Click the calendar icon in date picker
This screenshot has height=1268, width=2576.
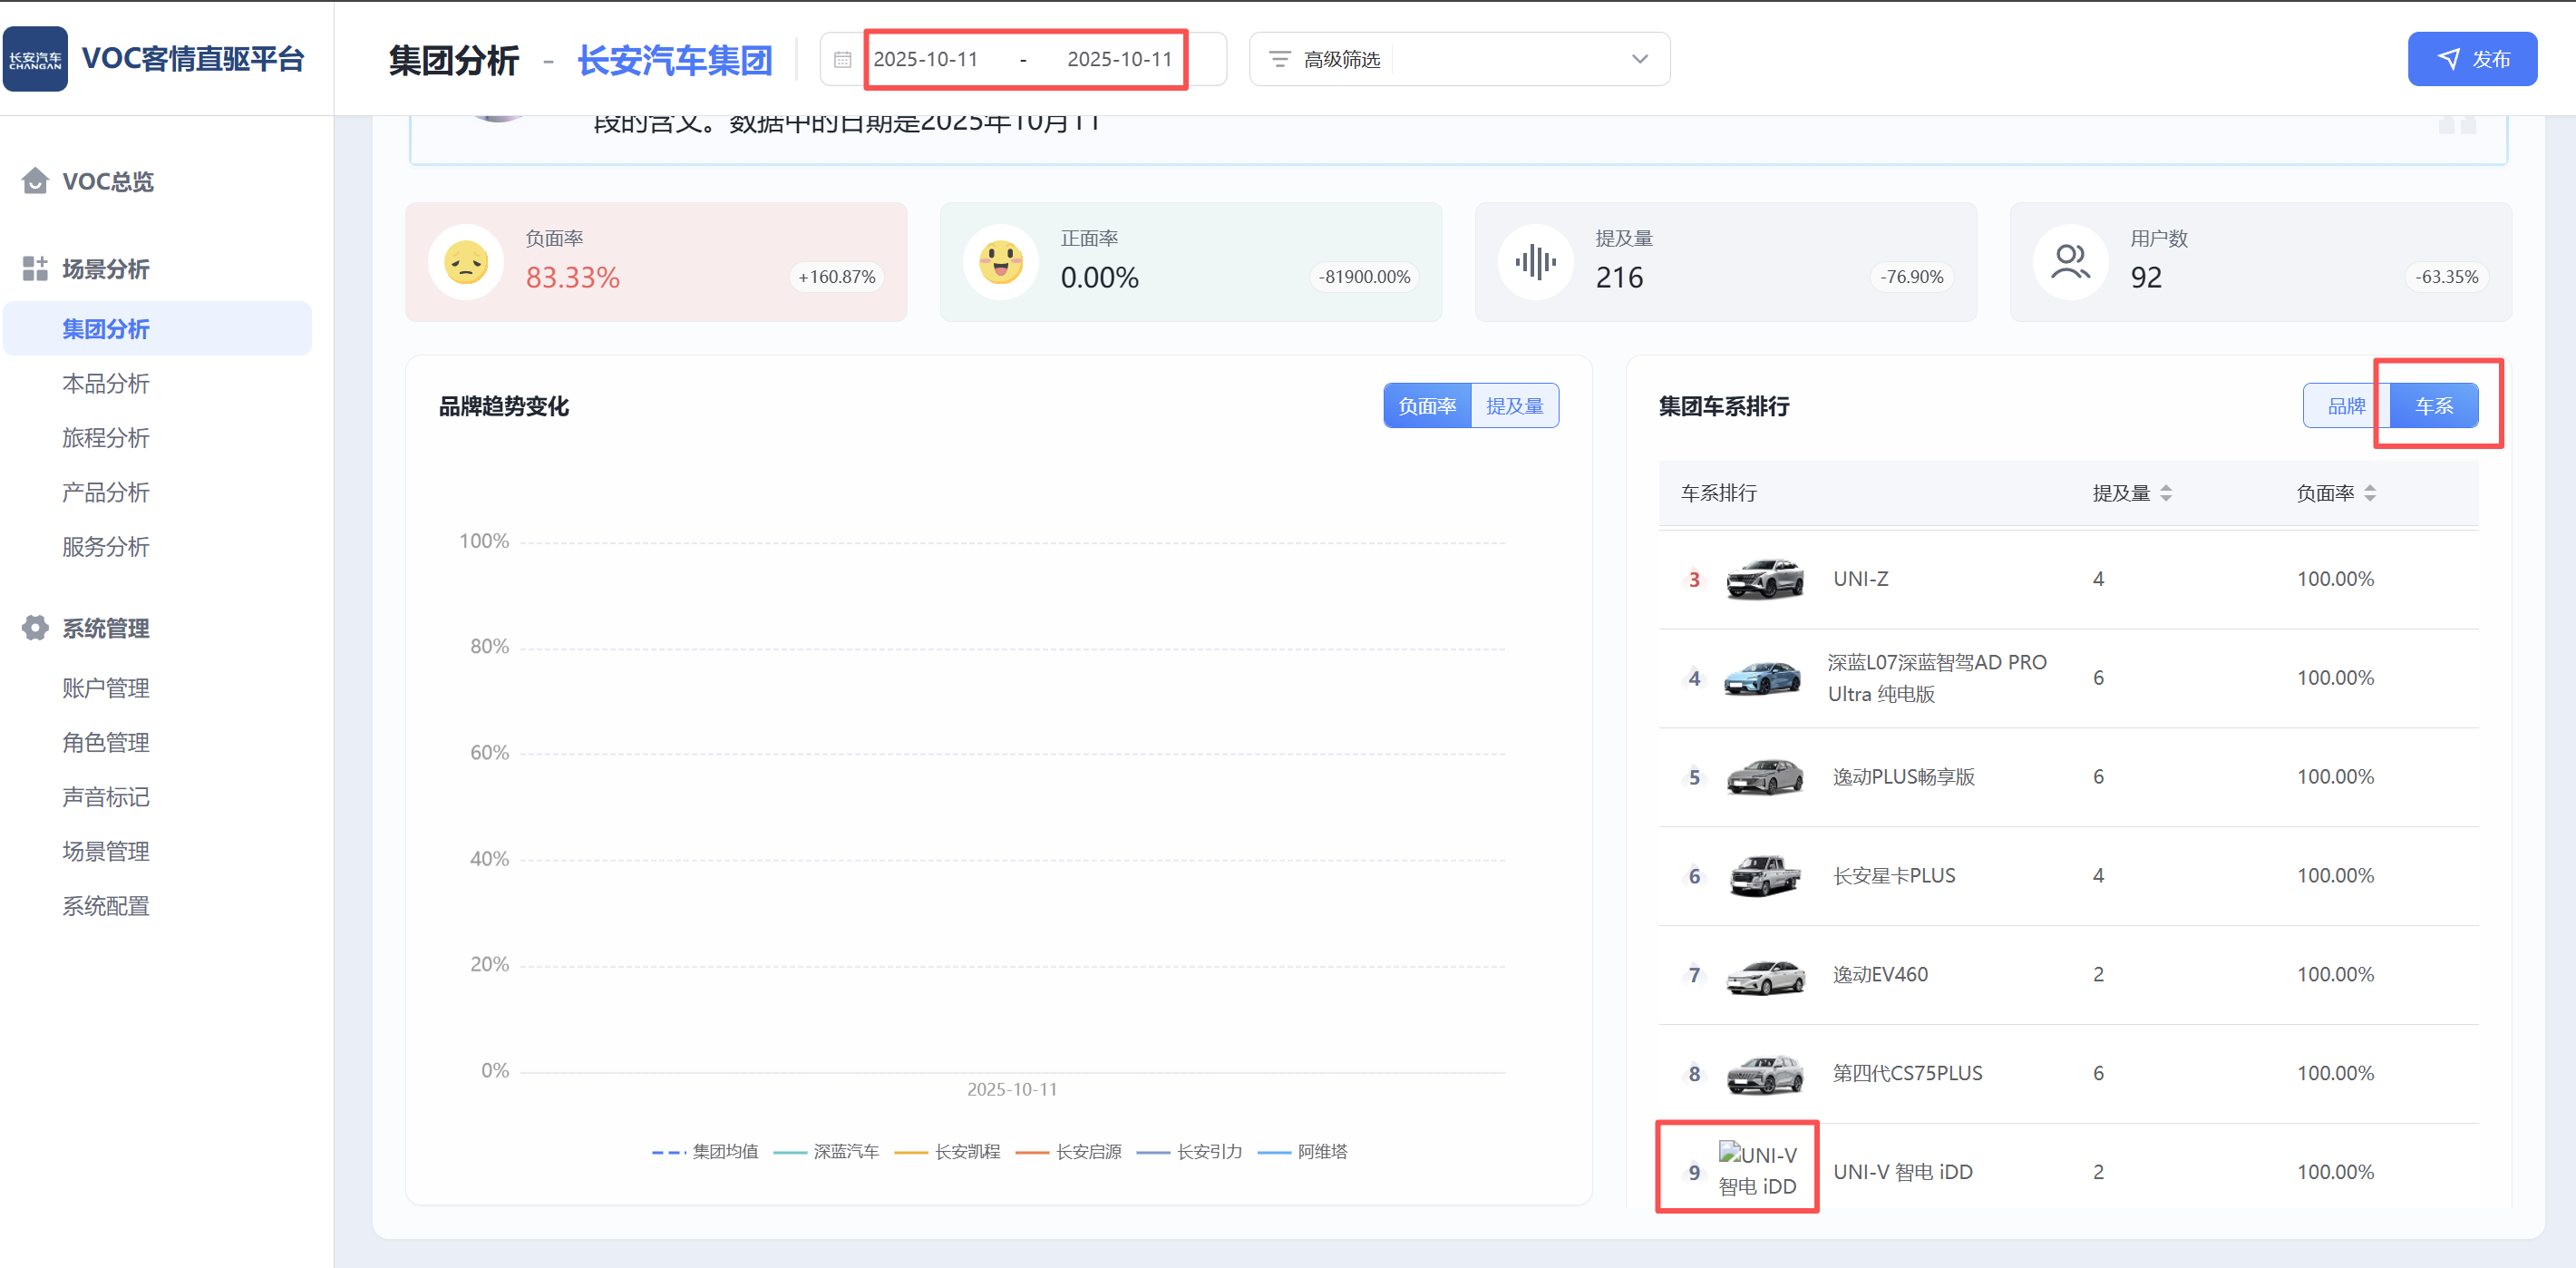842,60
